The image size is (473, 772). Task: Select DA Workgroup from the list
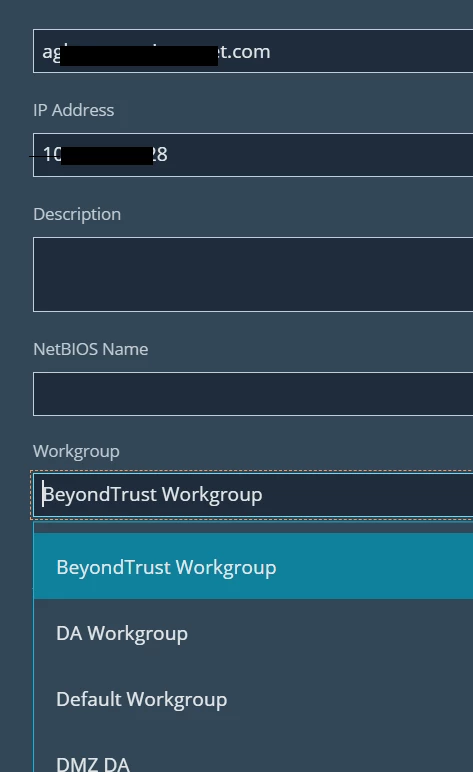coord(253,633)
